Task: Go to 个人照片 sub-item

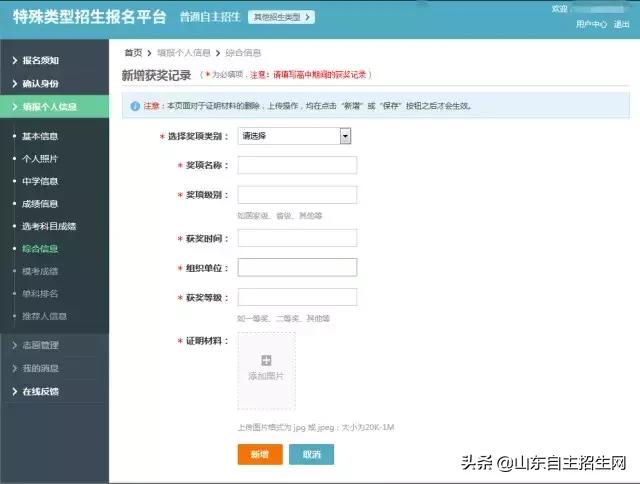Action: click(x=40, y=159)
